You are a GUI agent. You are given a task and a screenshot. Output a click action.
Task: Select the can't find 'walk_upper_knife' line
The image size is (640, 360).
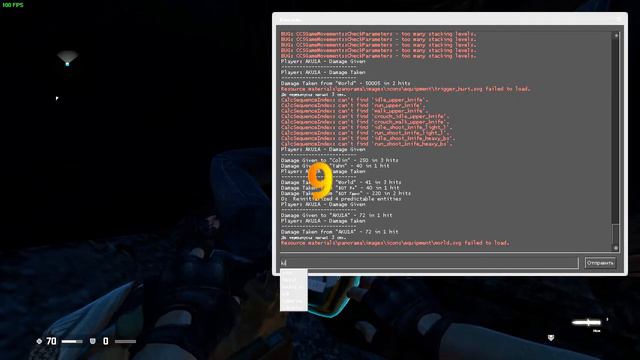(354, 111)
